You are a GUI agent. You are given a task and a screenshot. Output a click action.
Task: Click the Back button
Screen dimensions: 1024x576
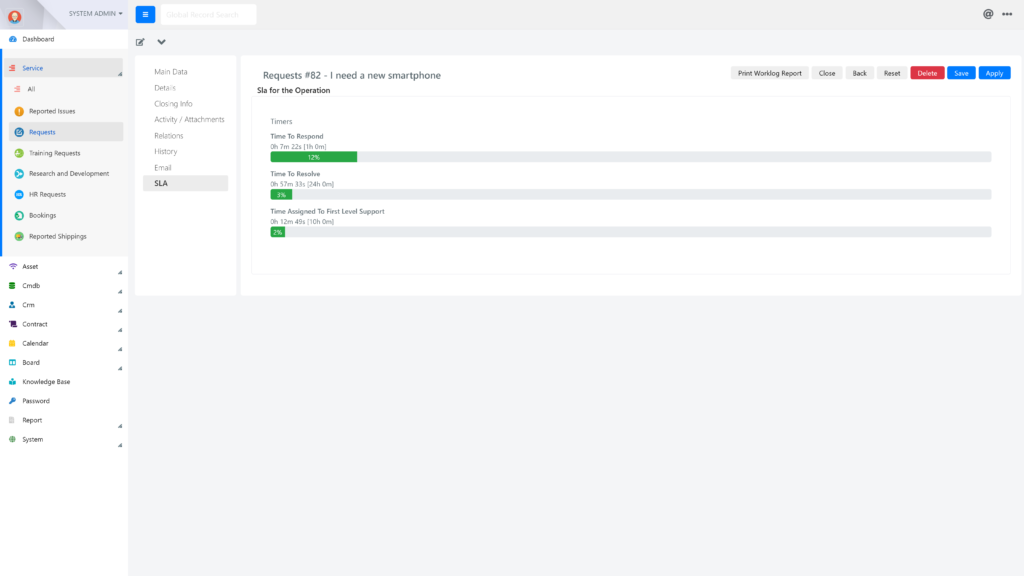(859, 73)
